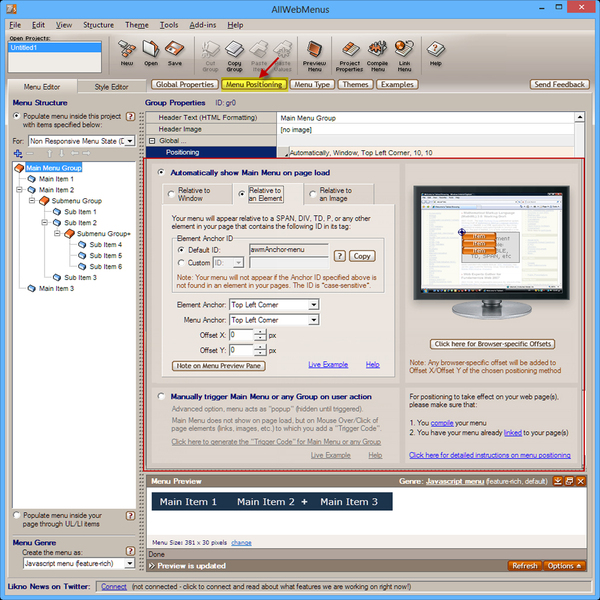This screenshot has width=600, height=600.
Task: Open the Structure menu
Action: point(98,25)
